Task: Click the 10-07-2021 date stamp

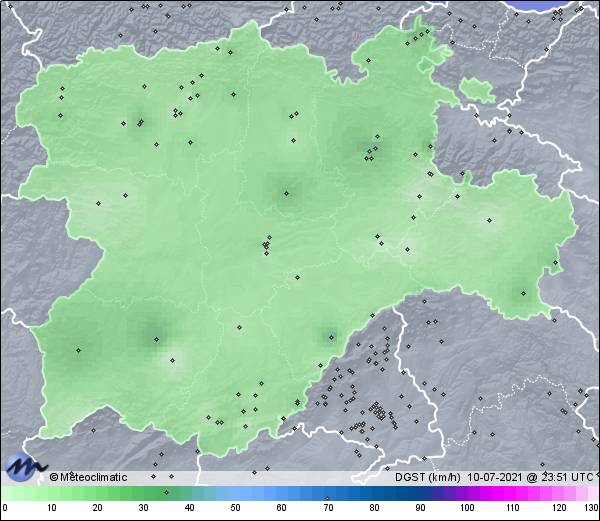Action: [x=495, y=477]
